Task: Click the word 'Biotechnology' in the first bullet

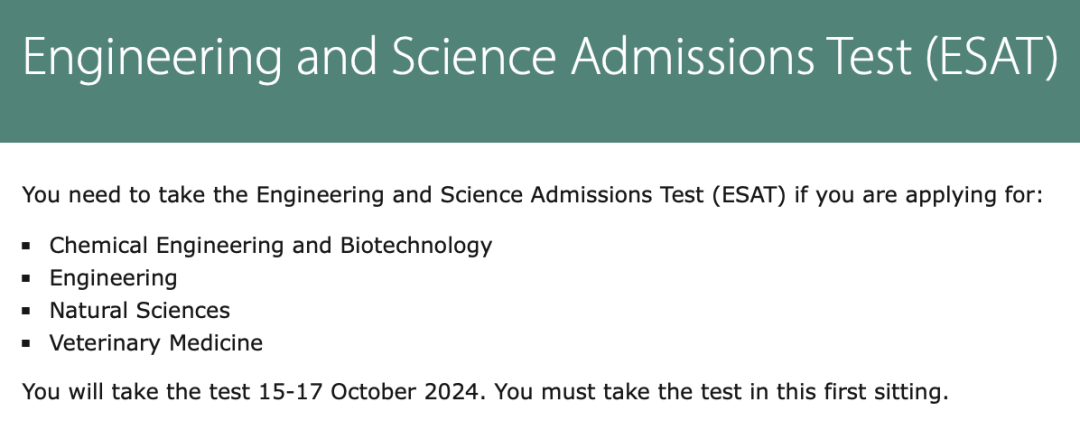Action: pos(416,246)
